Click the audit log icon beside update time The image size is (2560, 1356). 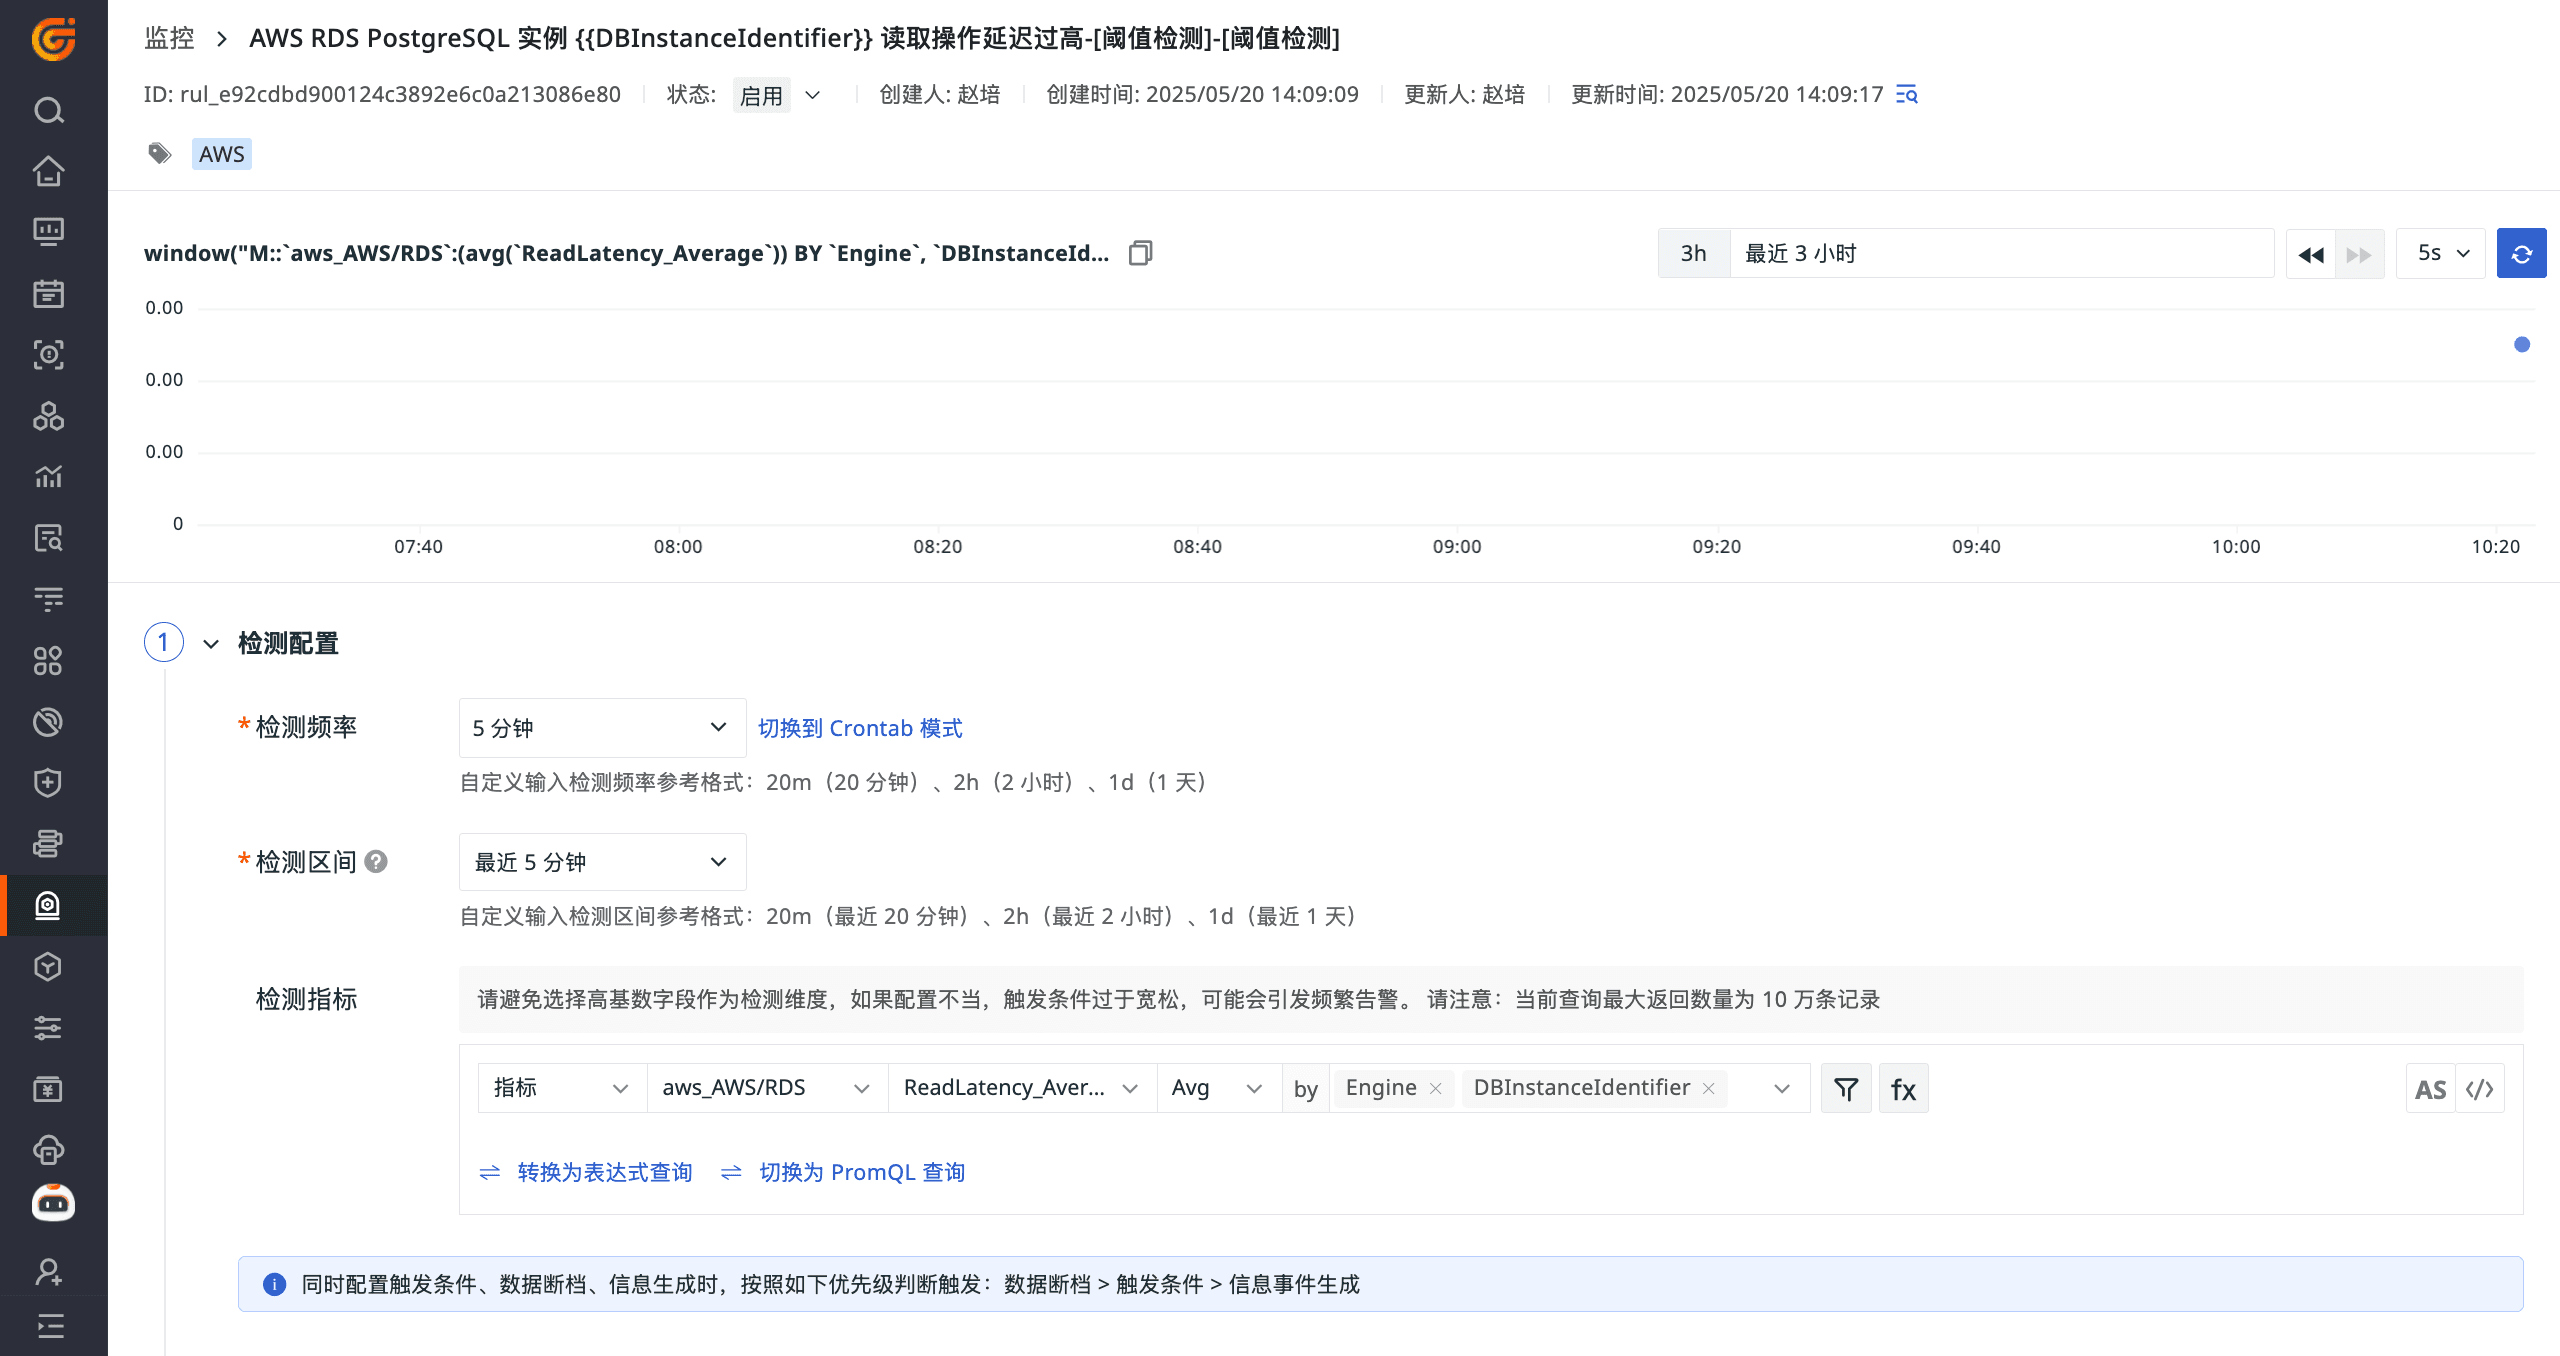[x=1907, y=95]
